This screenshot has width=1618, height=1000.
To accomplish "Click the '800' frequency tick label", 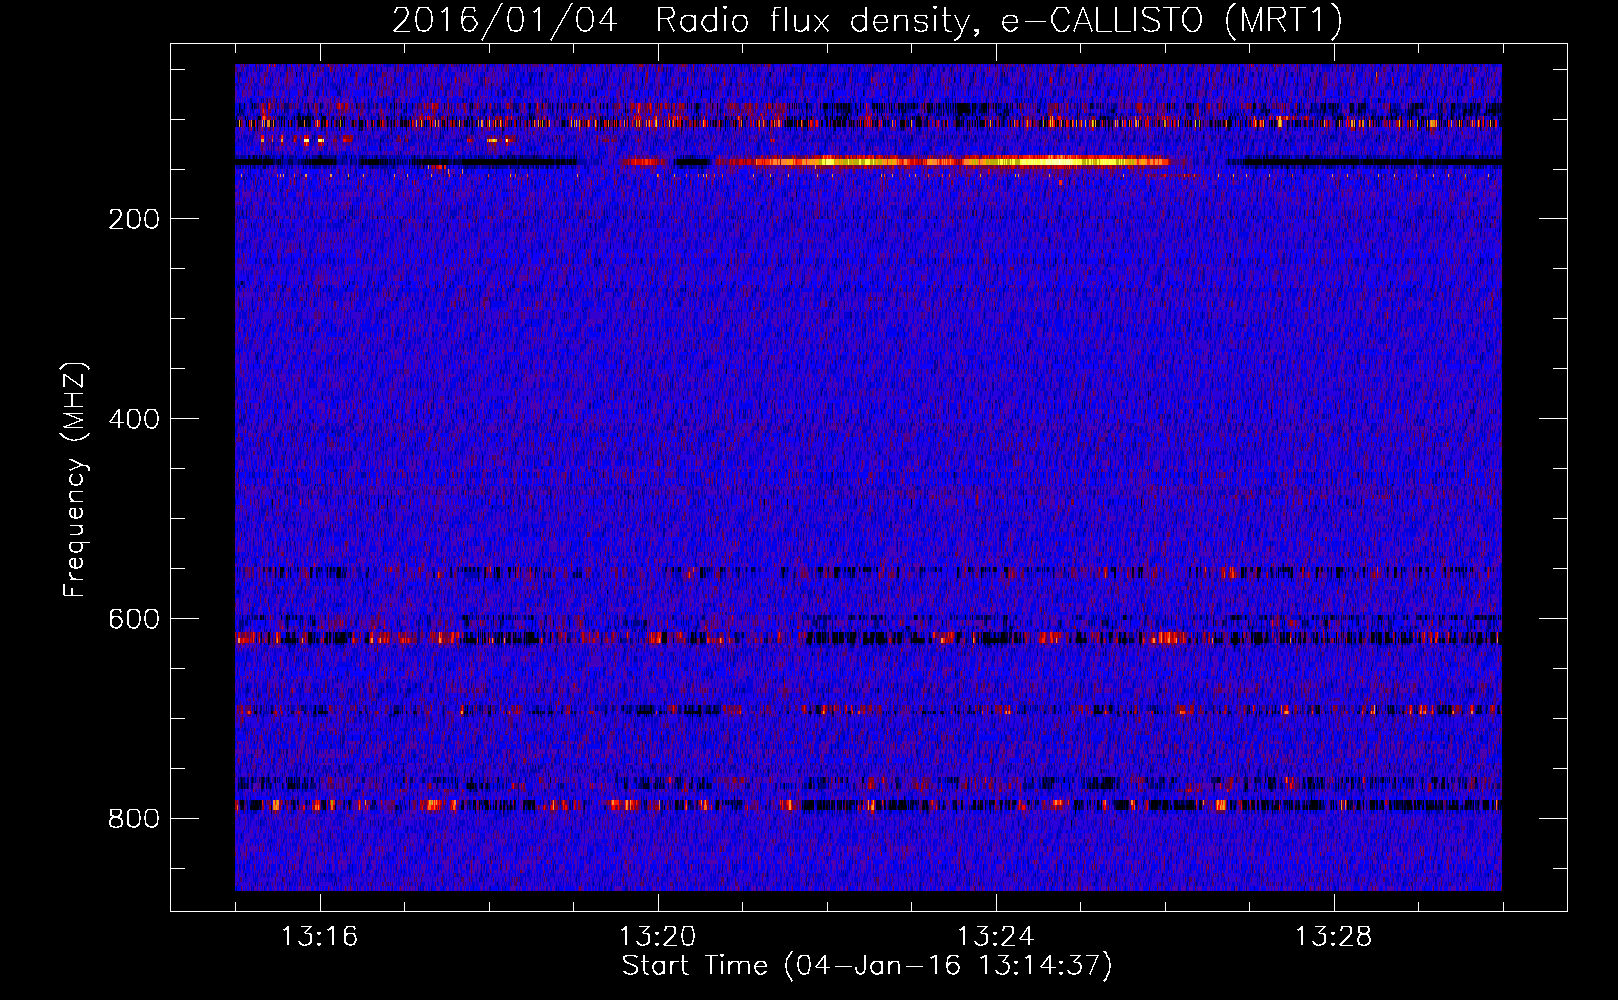I will [x=134, y=819].
